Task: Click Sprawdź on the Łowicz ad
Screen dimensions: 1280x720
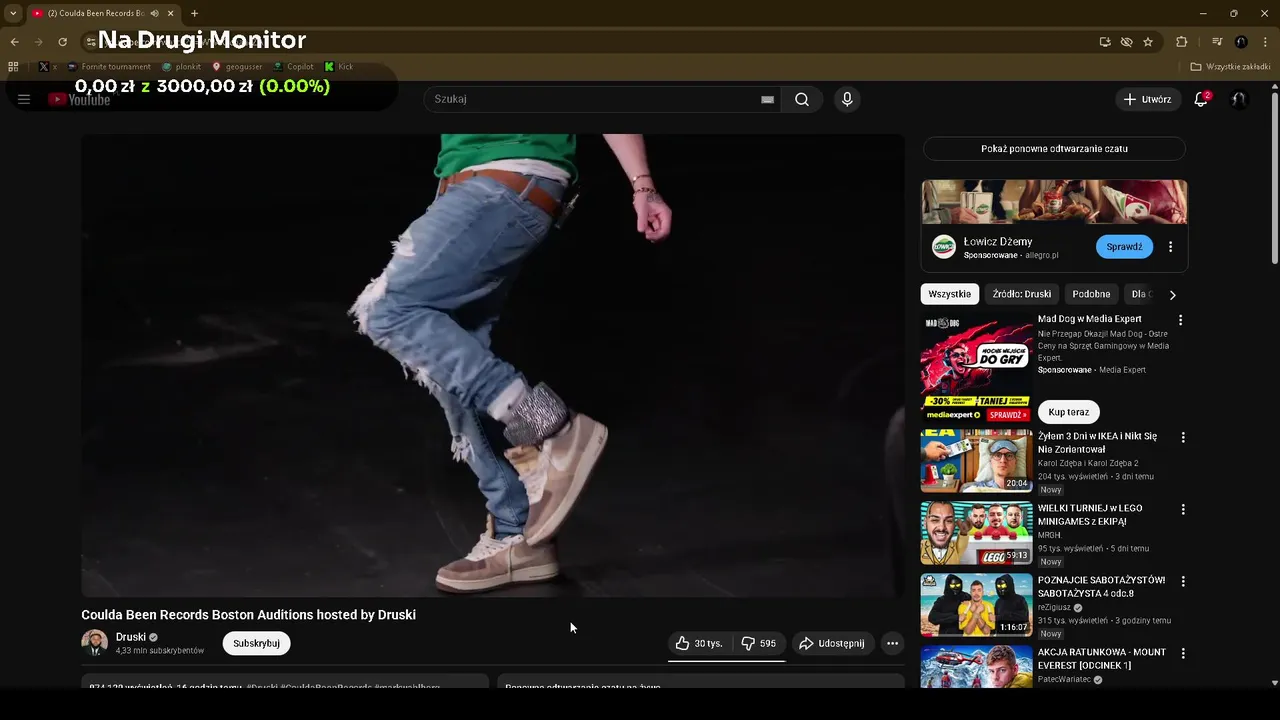Action: pyautogui.click(x=1124, y=247)
